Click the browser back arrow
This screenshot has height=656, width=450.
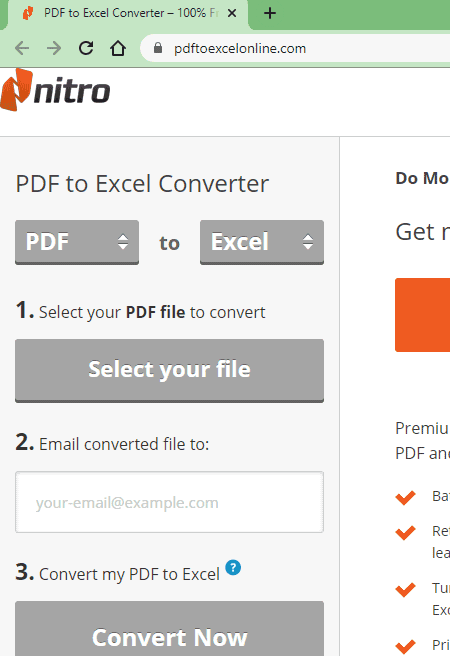click(22, 49)
